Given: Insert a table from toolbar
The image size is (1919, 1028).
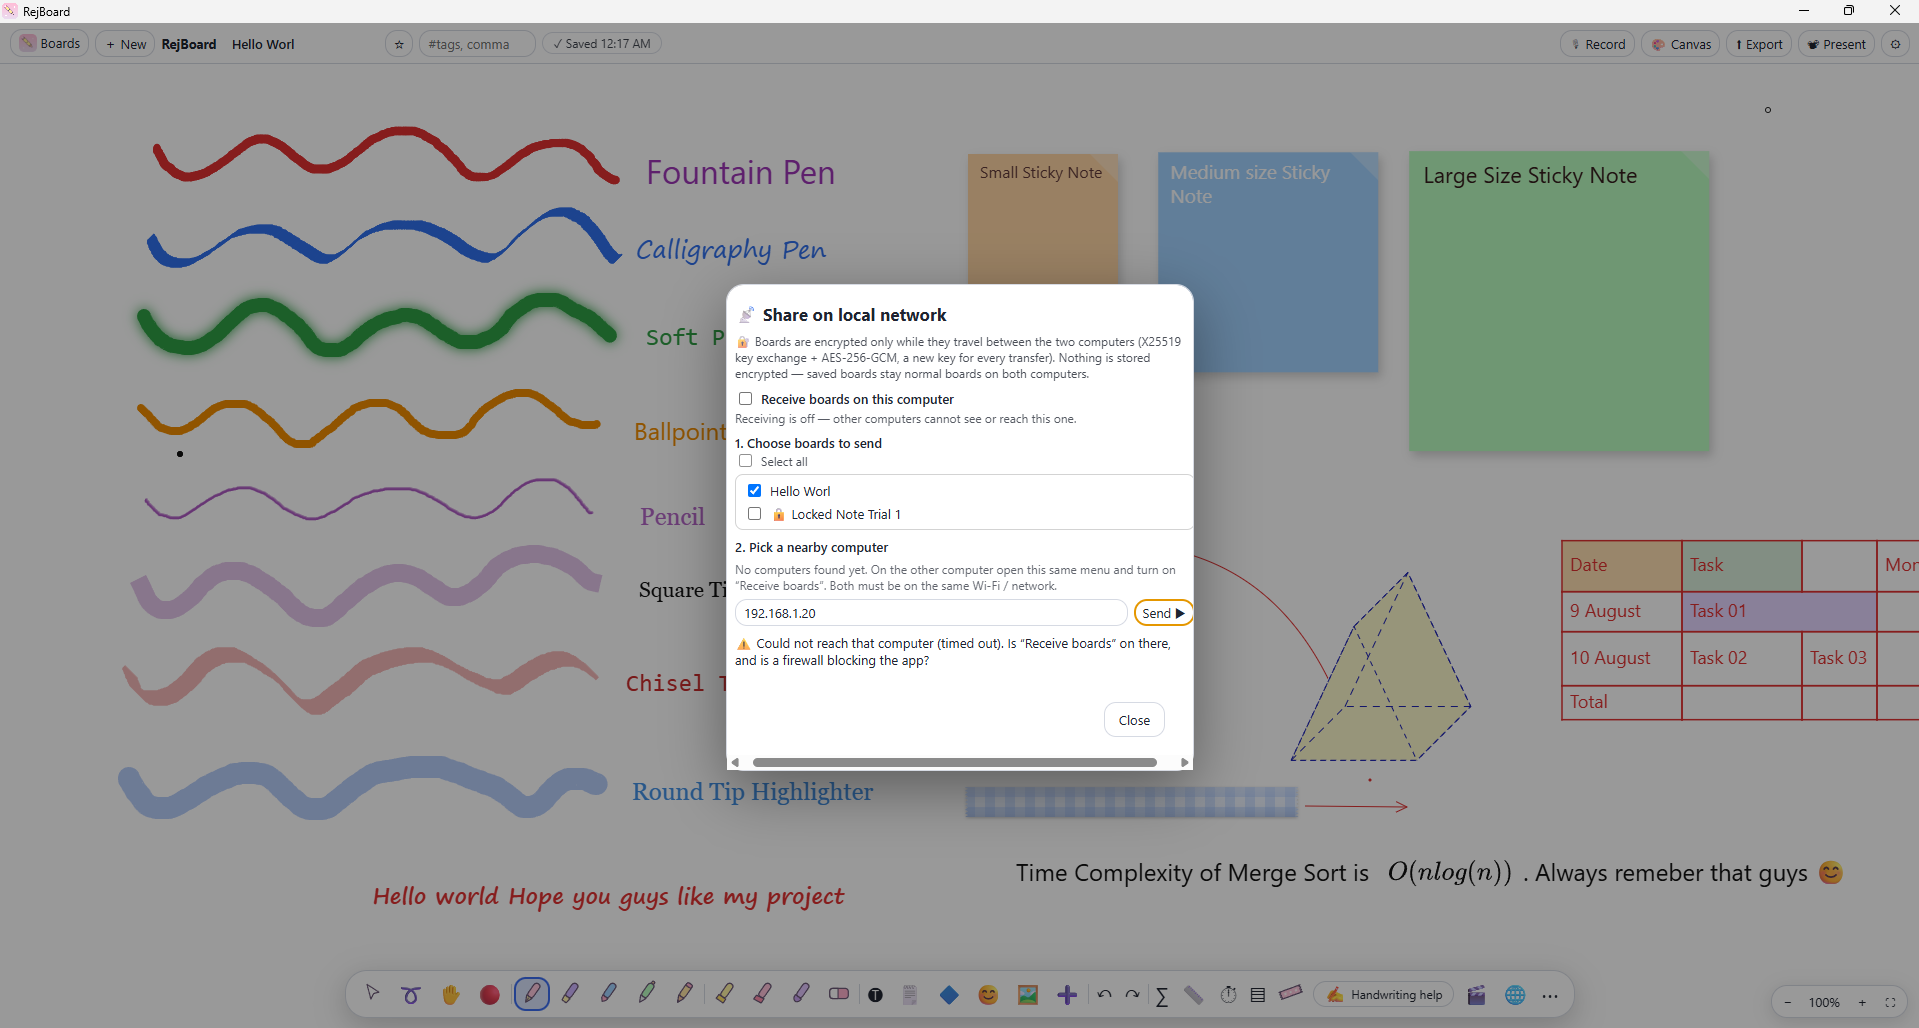Looking at the screenshot, I should [1258, 994].
